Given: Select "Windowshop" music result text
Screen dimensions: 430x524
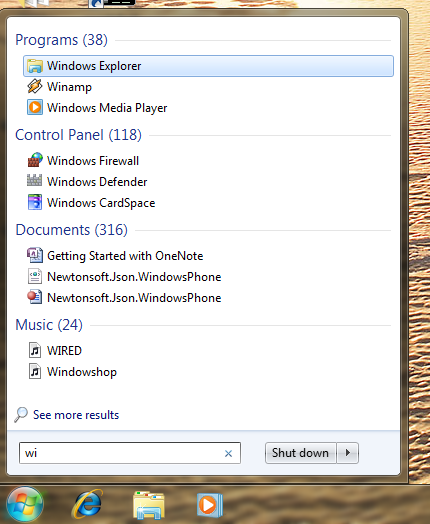Looking at the screenshot, I should point(82,372).
